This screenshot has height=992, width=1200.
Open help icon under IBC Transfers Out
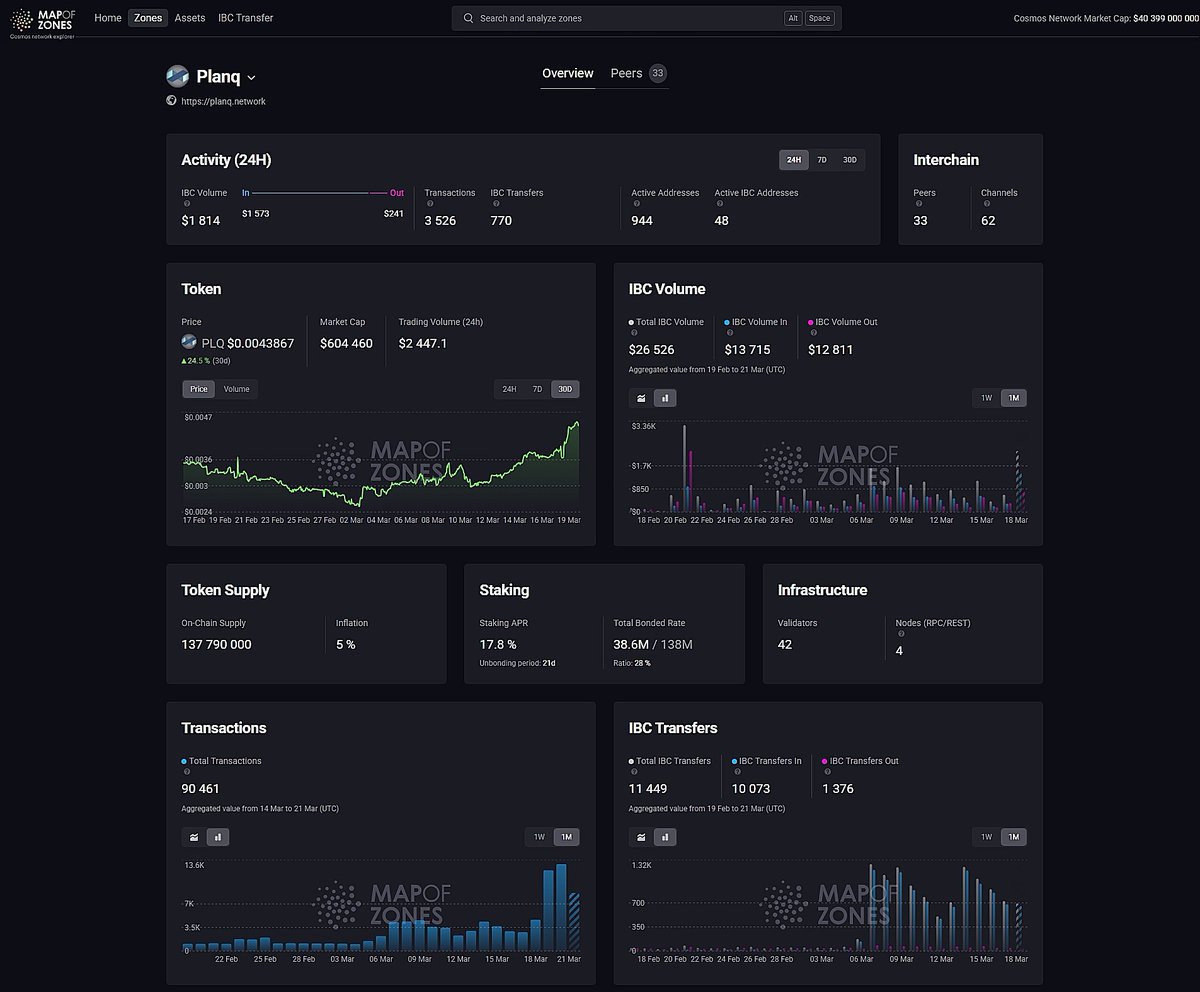pyautogui.click(x=826, y=772)
